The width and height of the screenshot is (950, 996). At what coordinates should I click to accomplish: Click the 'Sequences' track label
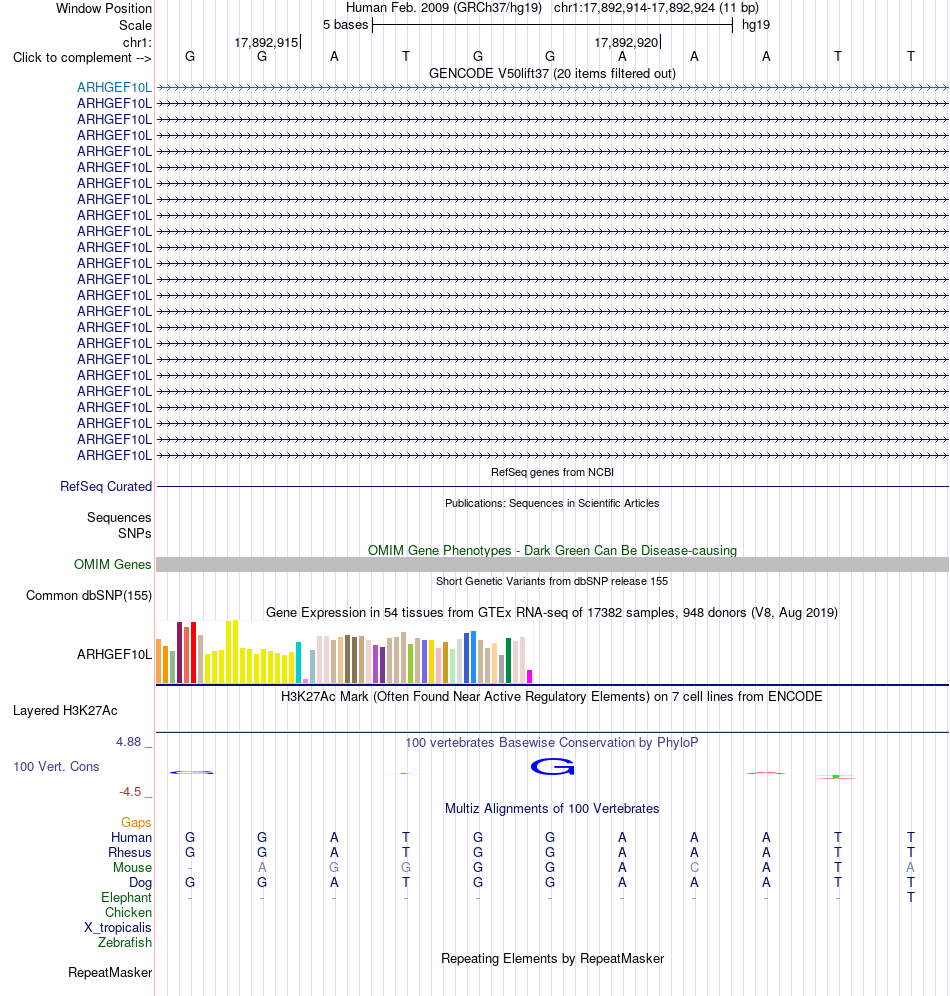point(119,518)
